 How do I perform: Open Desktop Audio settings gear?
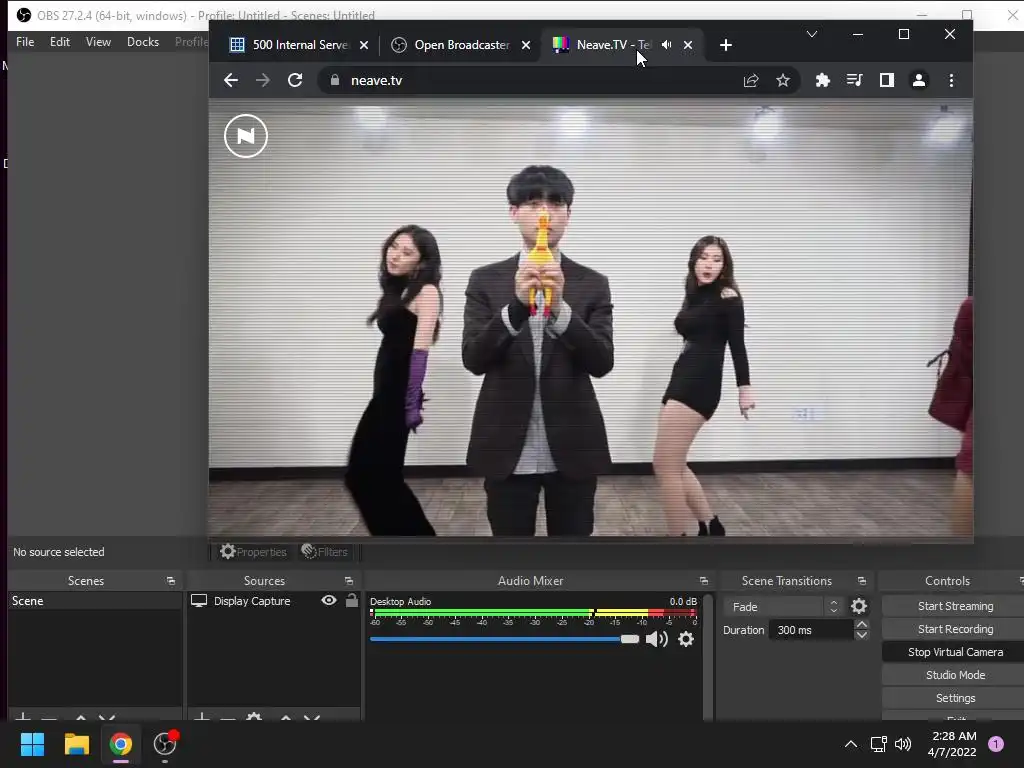tap(686, 639)
